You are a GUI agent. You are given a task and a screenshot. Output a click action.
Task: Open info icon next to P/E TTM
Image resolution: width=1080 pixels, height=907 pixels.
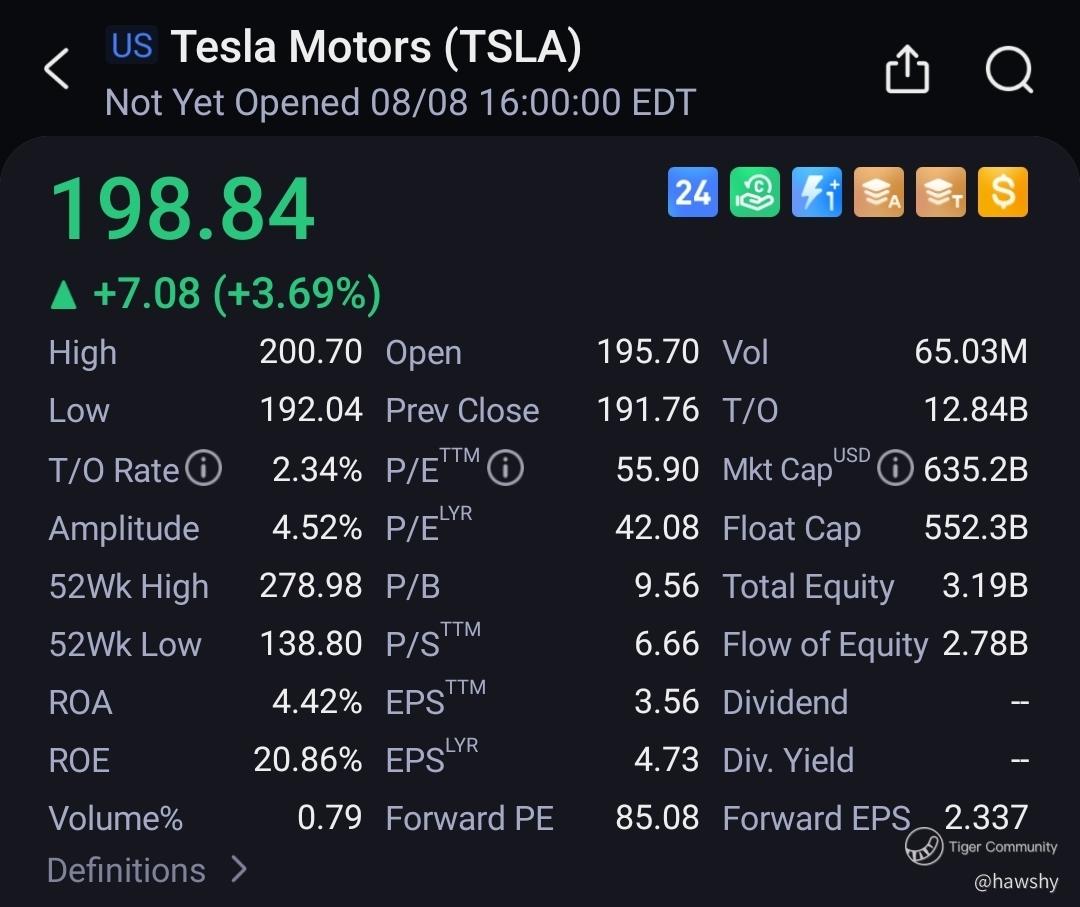pyautogui.click(x=505, y=468)
